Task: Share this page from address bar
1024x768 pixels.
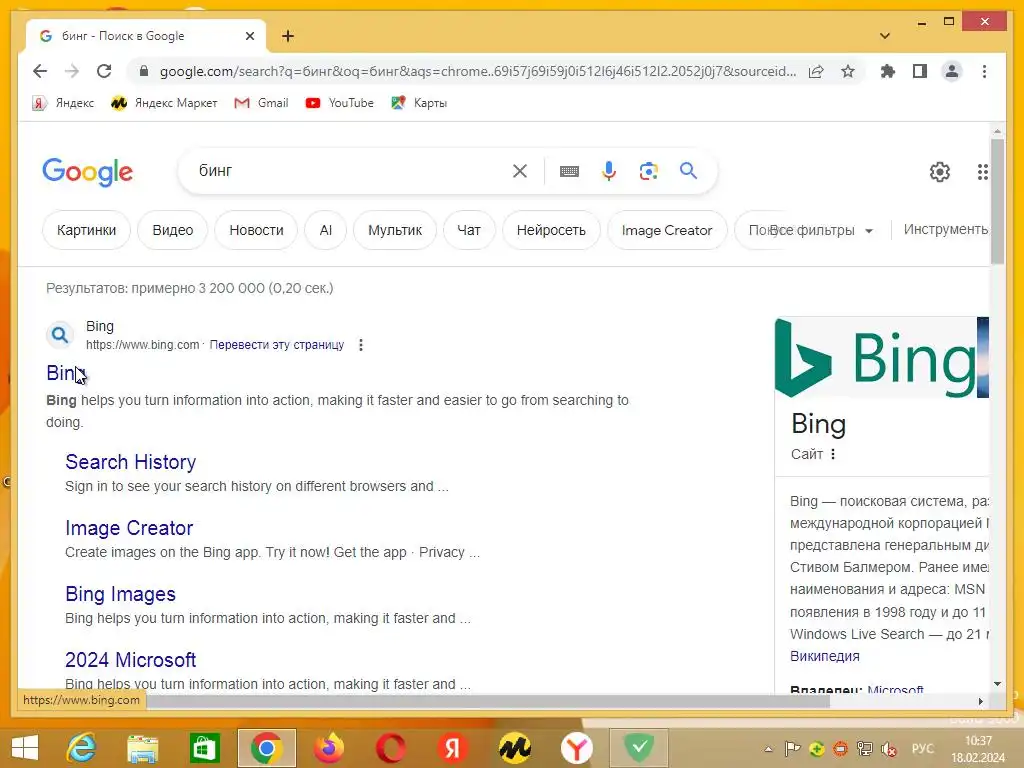Action: [816, 71]
